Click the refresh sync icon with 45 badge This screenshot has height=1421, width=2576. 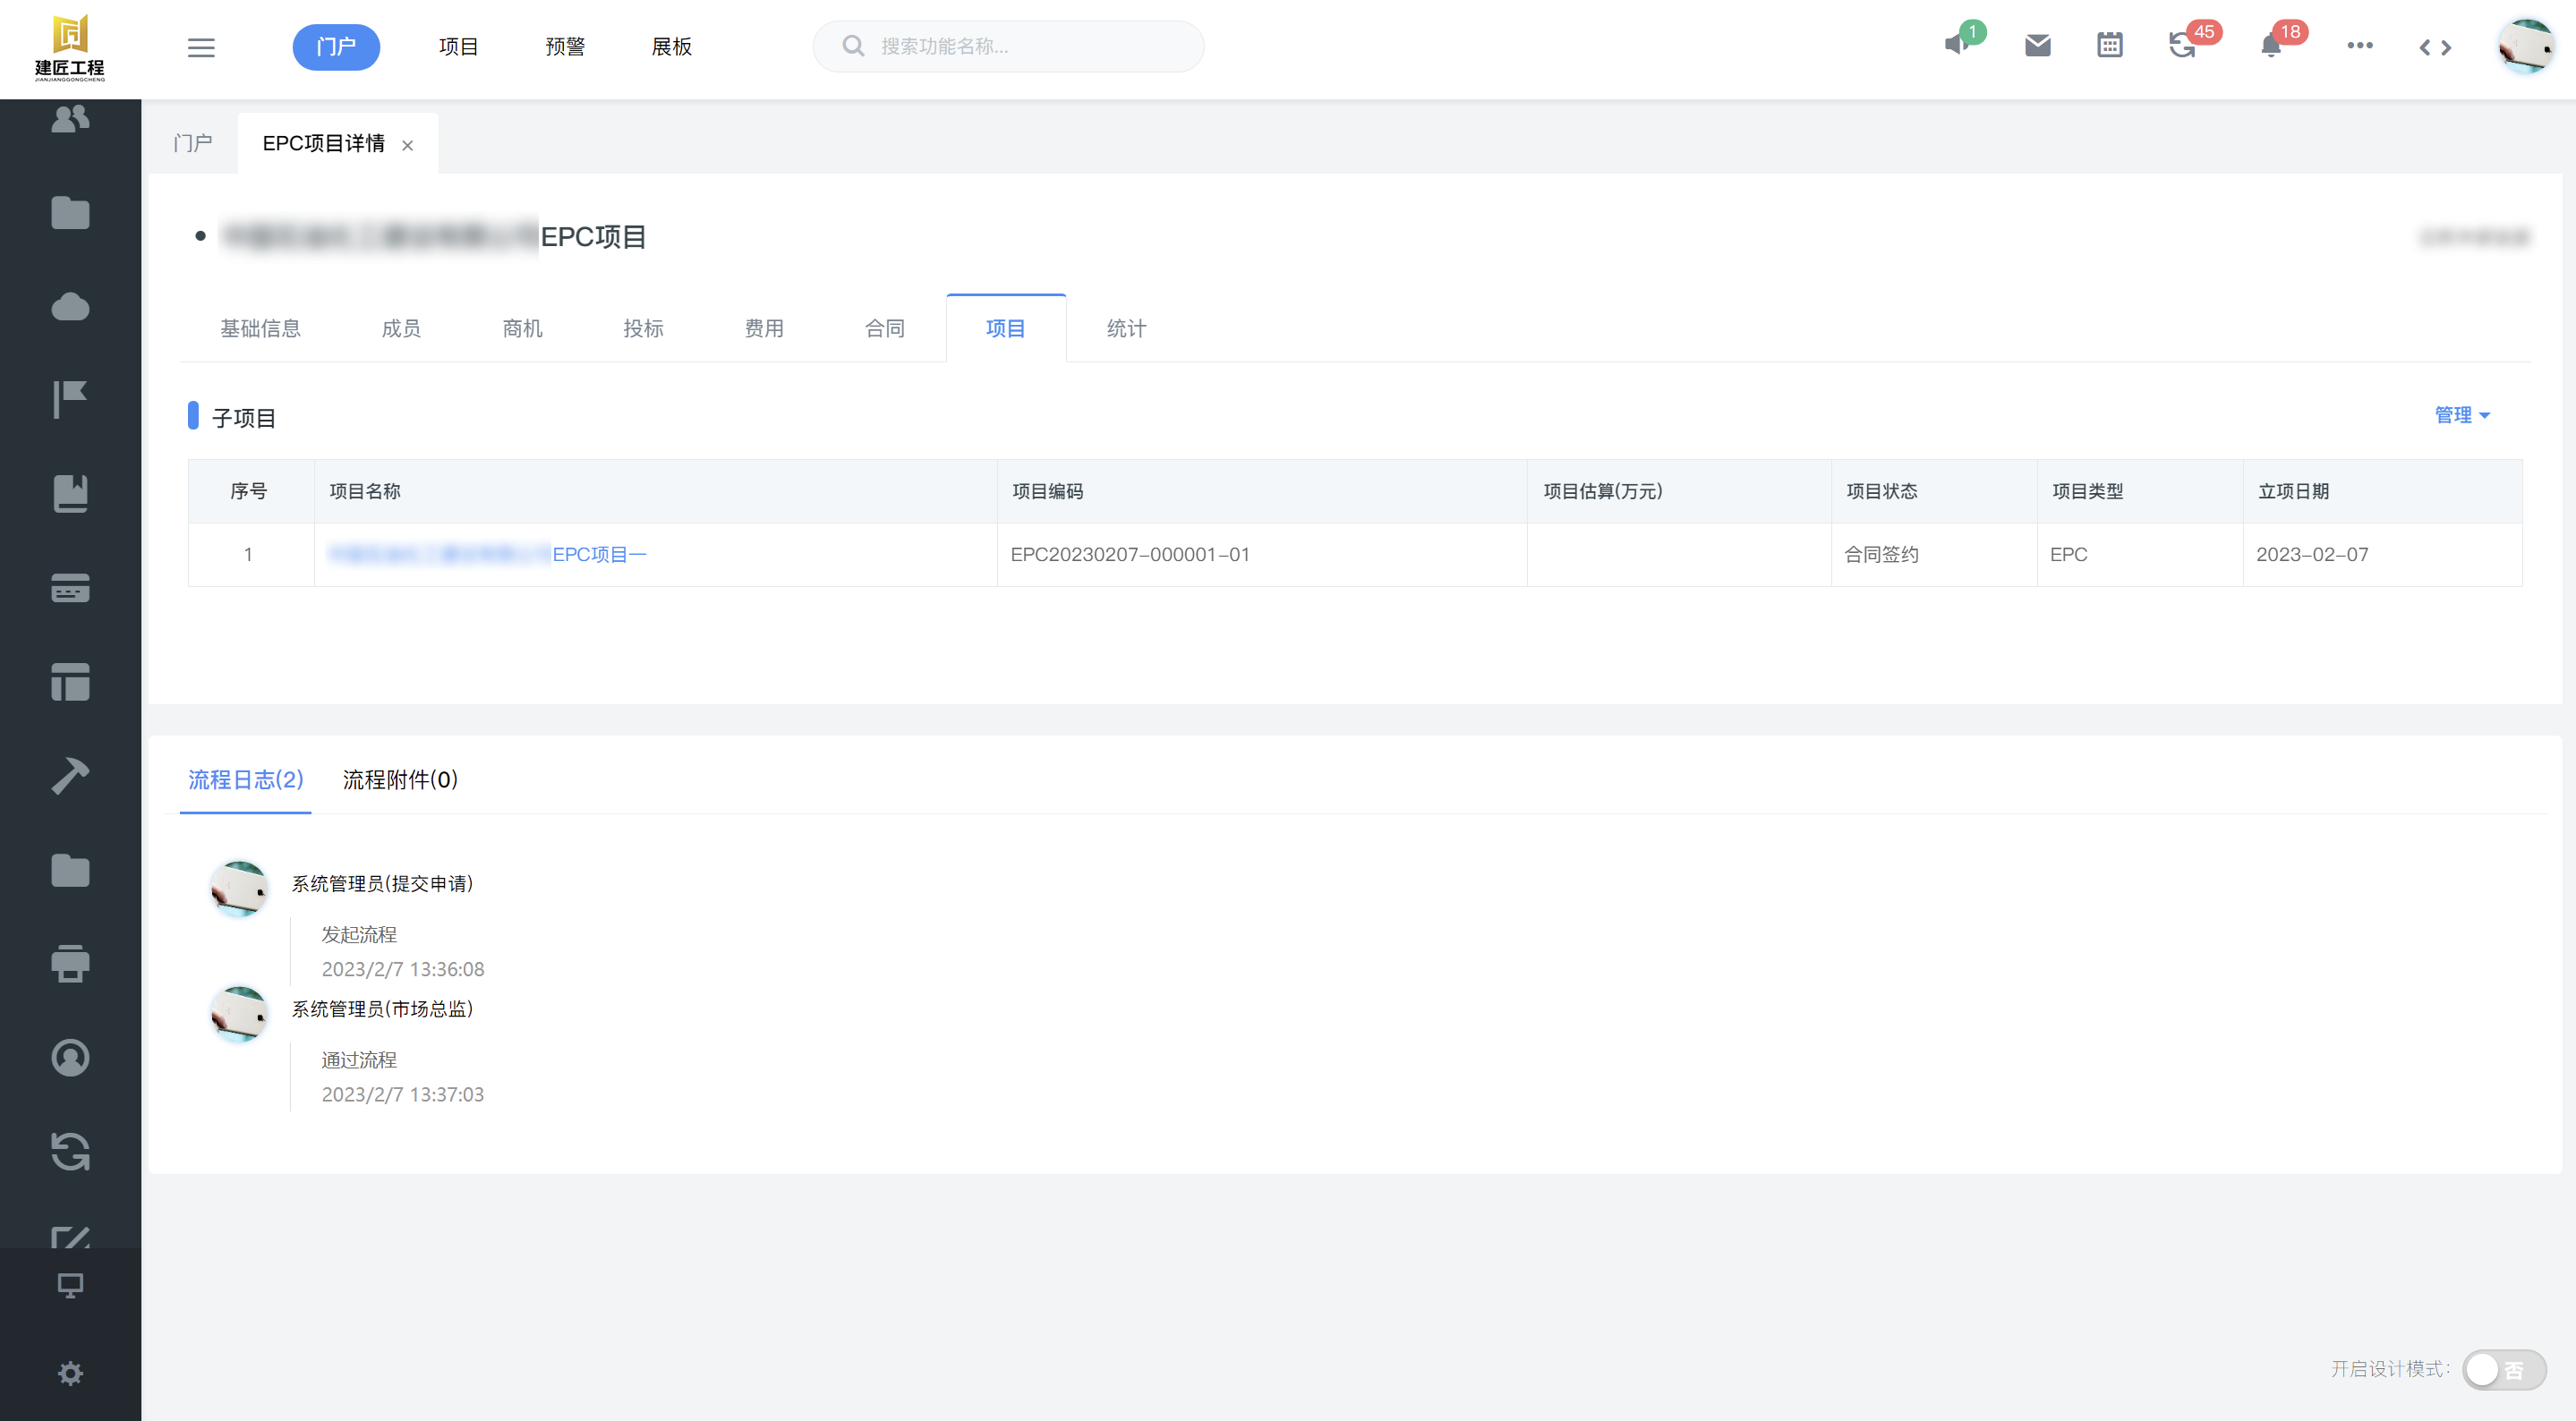(2182, 46)
